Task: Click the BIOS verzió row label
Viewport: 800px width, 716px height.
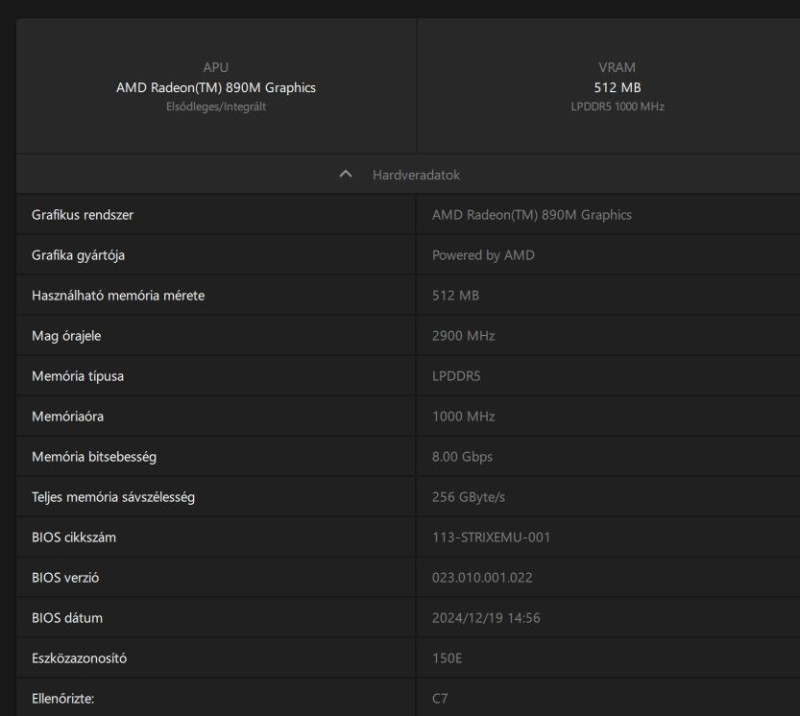Action: [65, 578]
